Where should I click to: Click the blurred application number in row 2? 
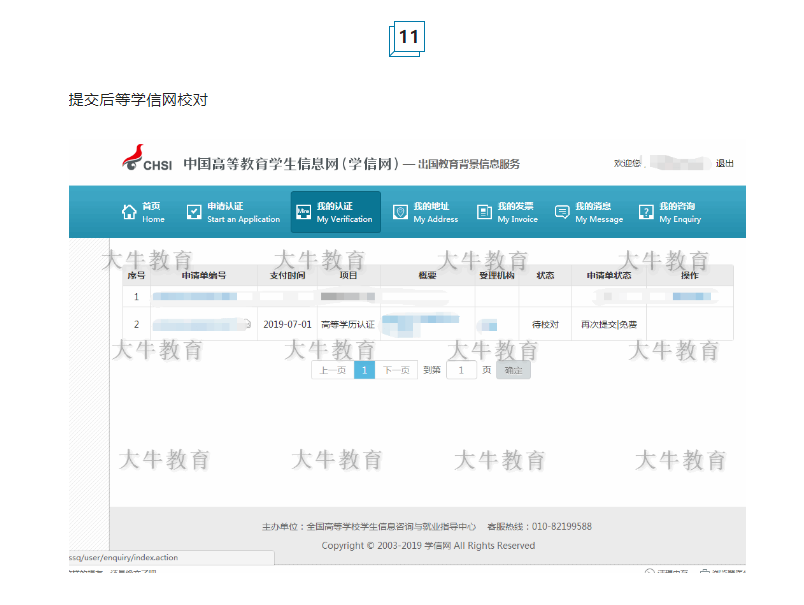click(x=201, y=324)
